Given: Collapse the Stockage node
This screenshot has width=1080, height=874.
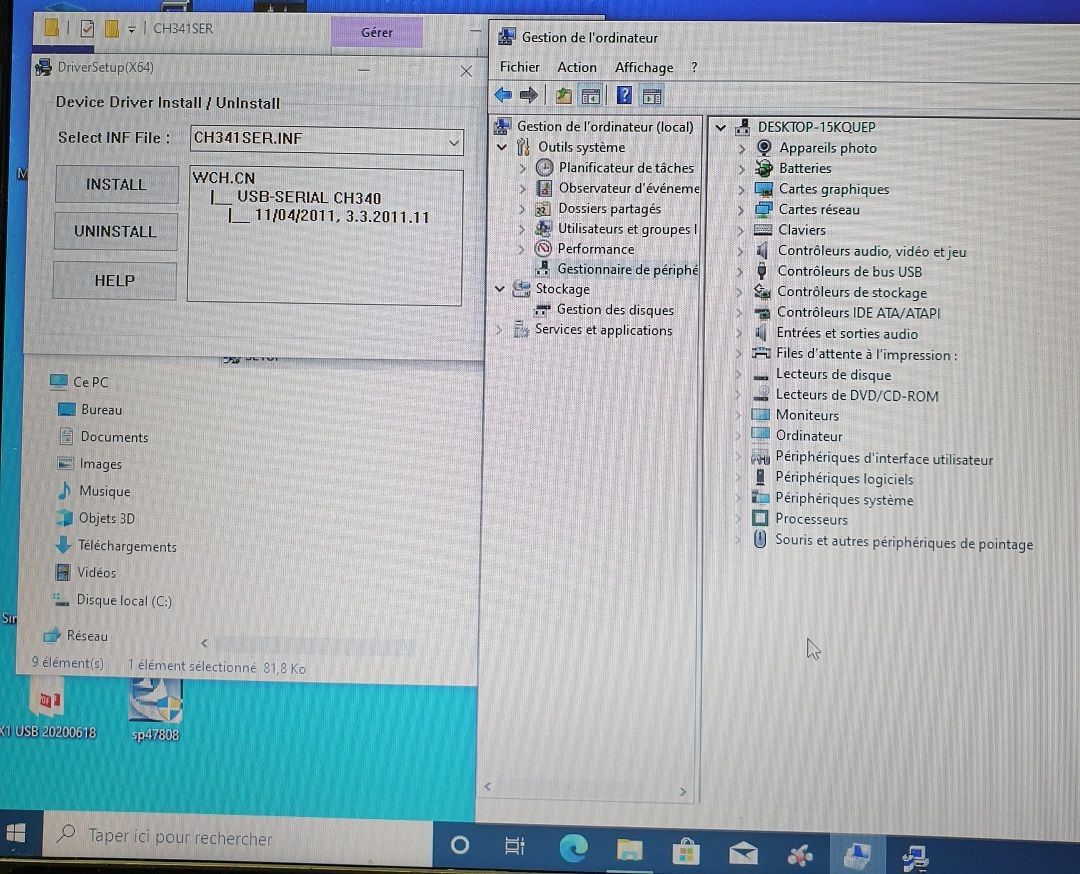Looking at the screenshot, I should [x=500, y=289].
